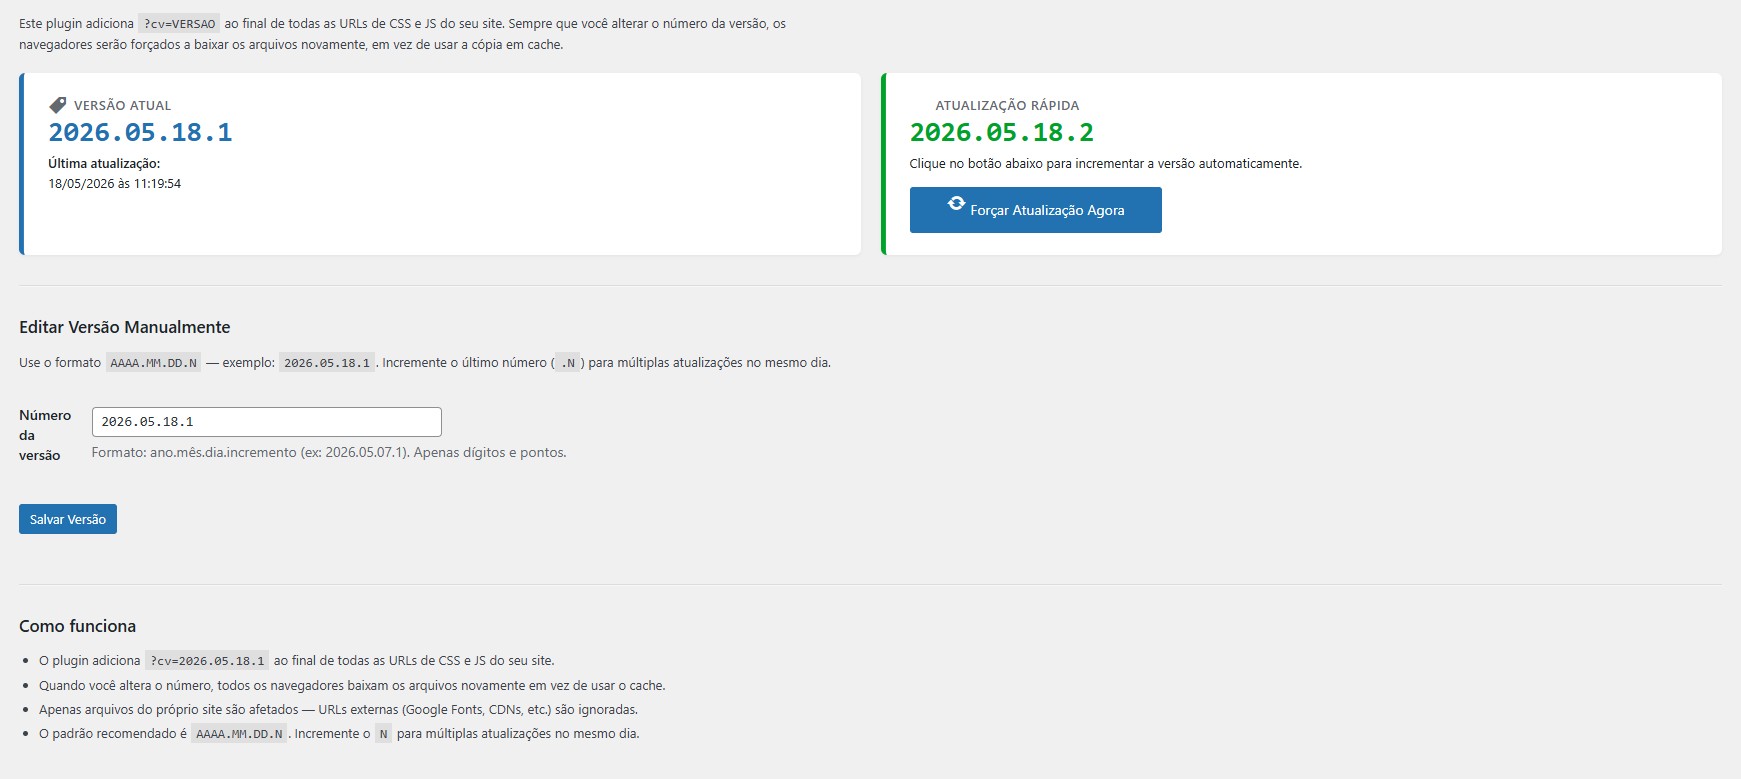Click bullet about Google Fonts external URLs
Image resolution: width=1741 pixels, height=779 pixels.
click(338, 710)
